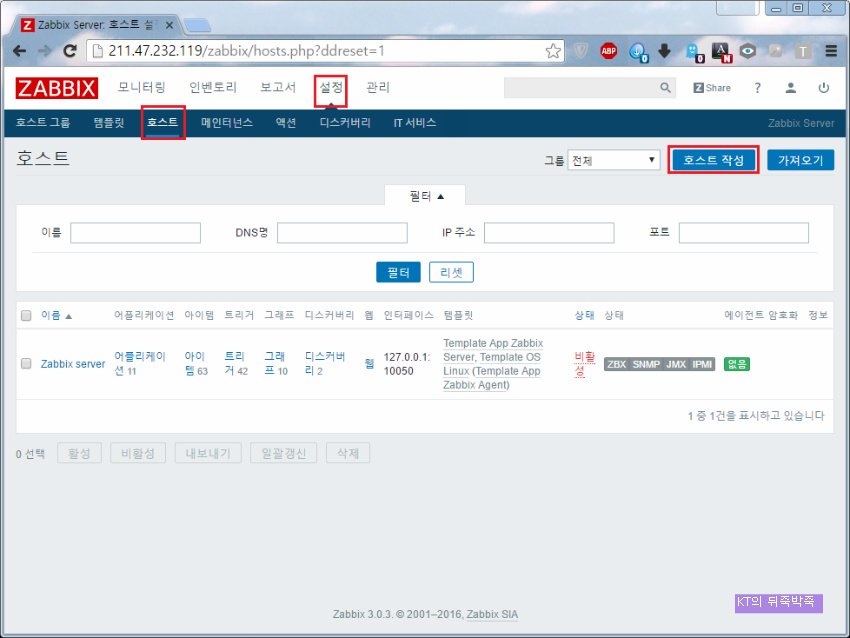The height and width of the screenshot is (638, 850).
Task: Go to the 액션 submenu
Action: (286, 123)
